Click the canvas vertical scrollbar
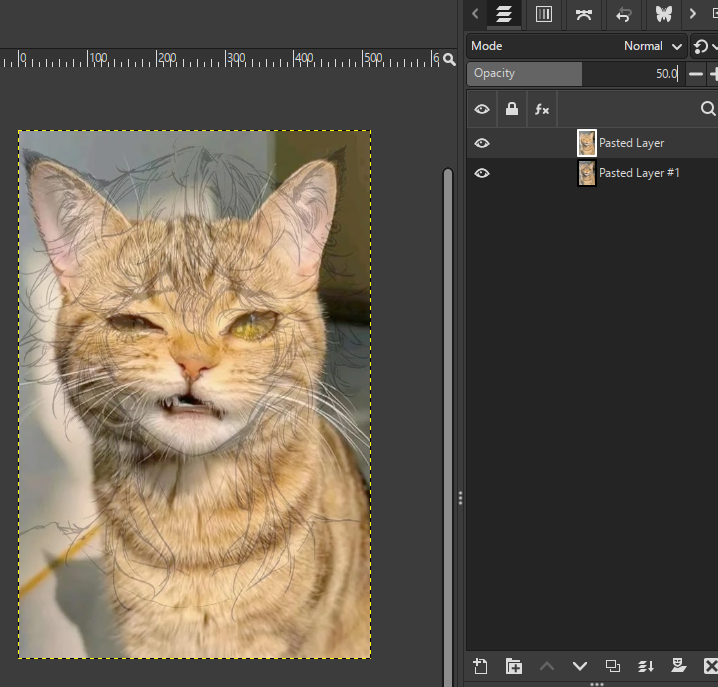 click(448, 426)
